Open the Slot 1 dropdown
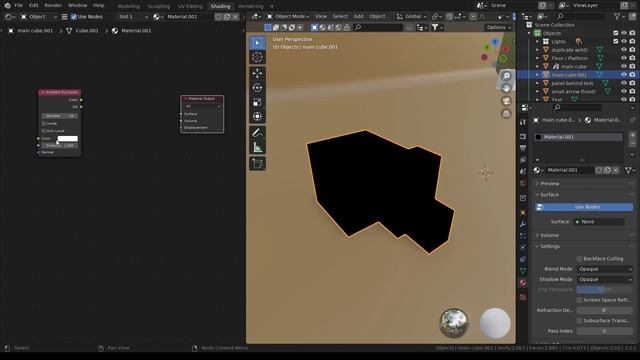Viewport: 640px width, 360px height. (x=132, y=17)
